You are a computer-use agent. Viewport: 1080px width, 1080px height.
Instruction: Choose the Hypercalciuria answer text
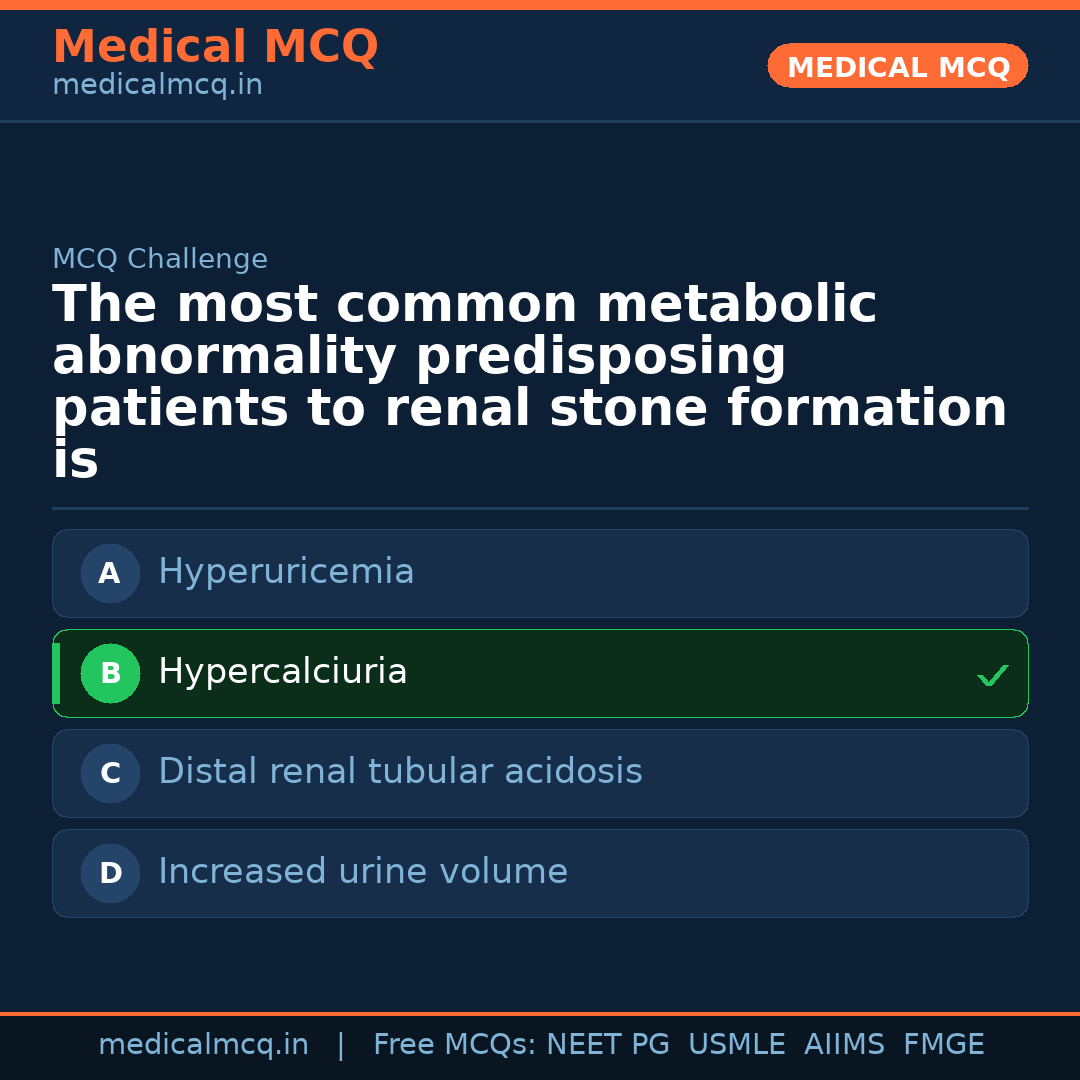tap(283, 672)
